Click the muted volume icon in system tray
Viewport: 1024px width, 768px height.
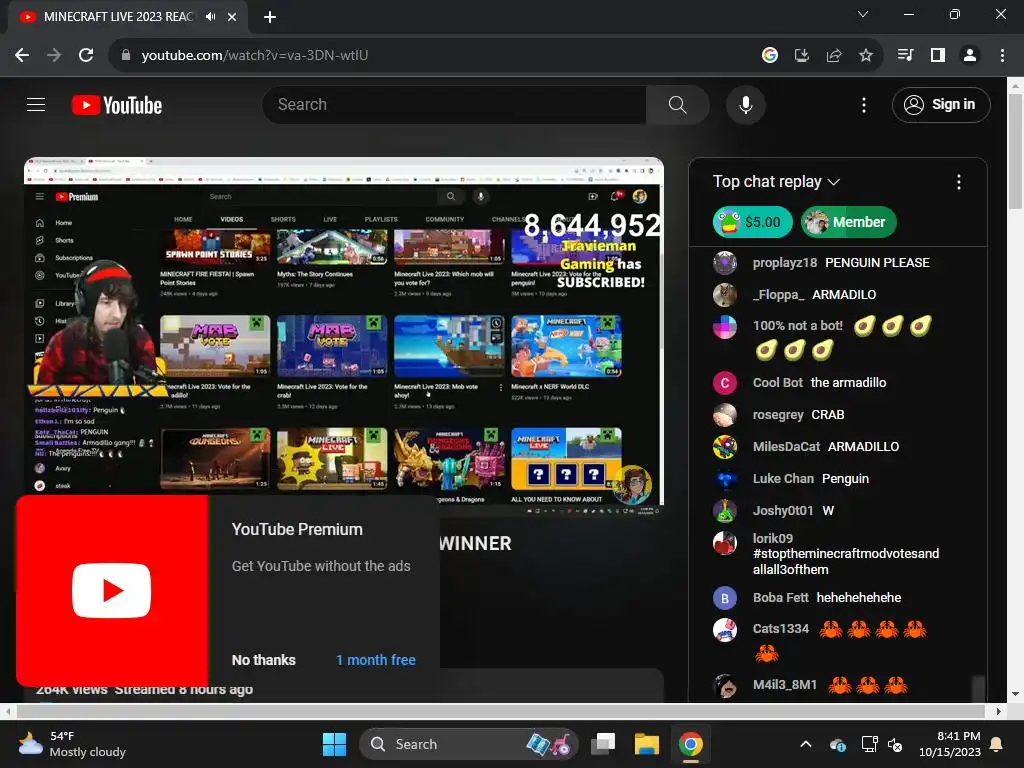[x=895, y=744]
